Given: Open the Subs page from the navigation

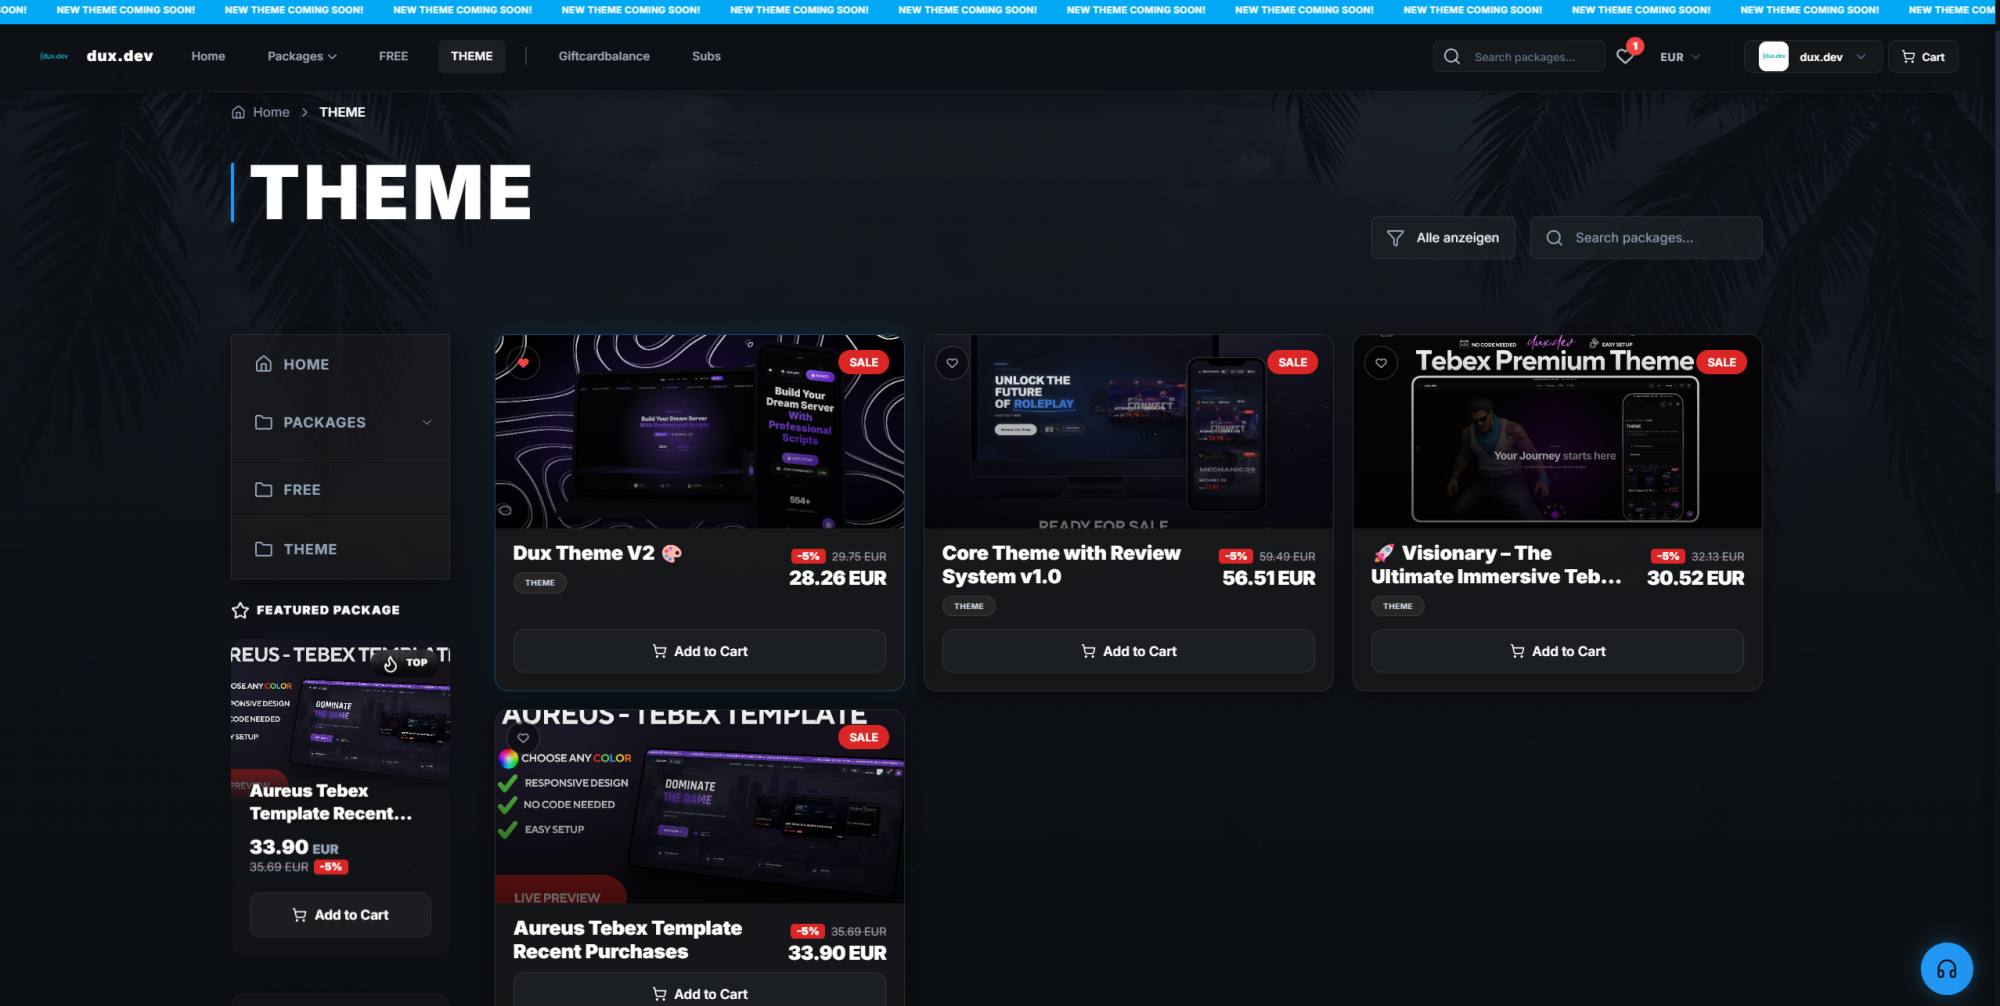Looking at the screenshot, I should (x=706, y=56).
